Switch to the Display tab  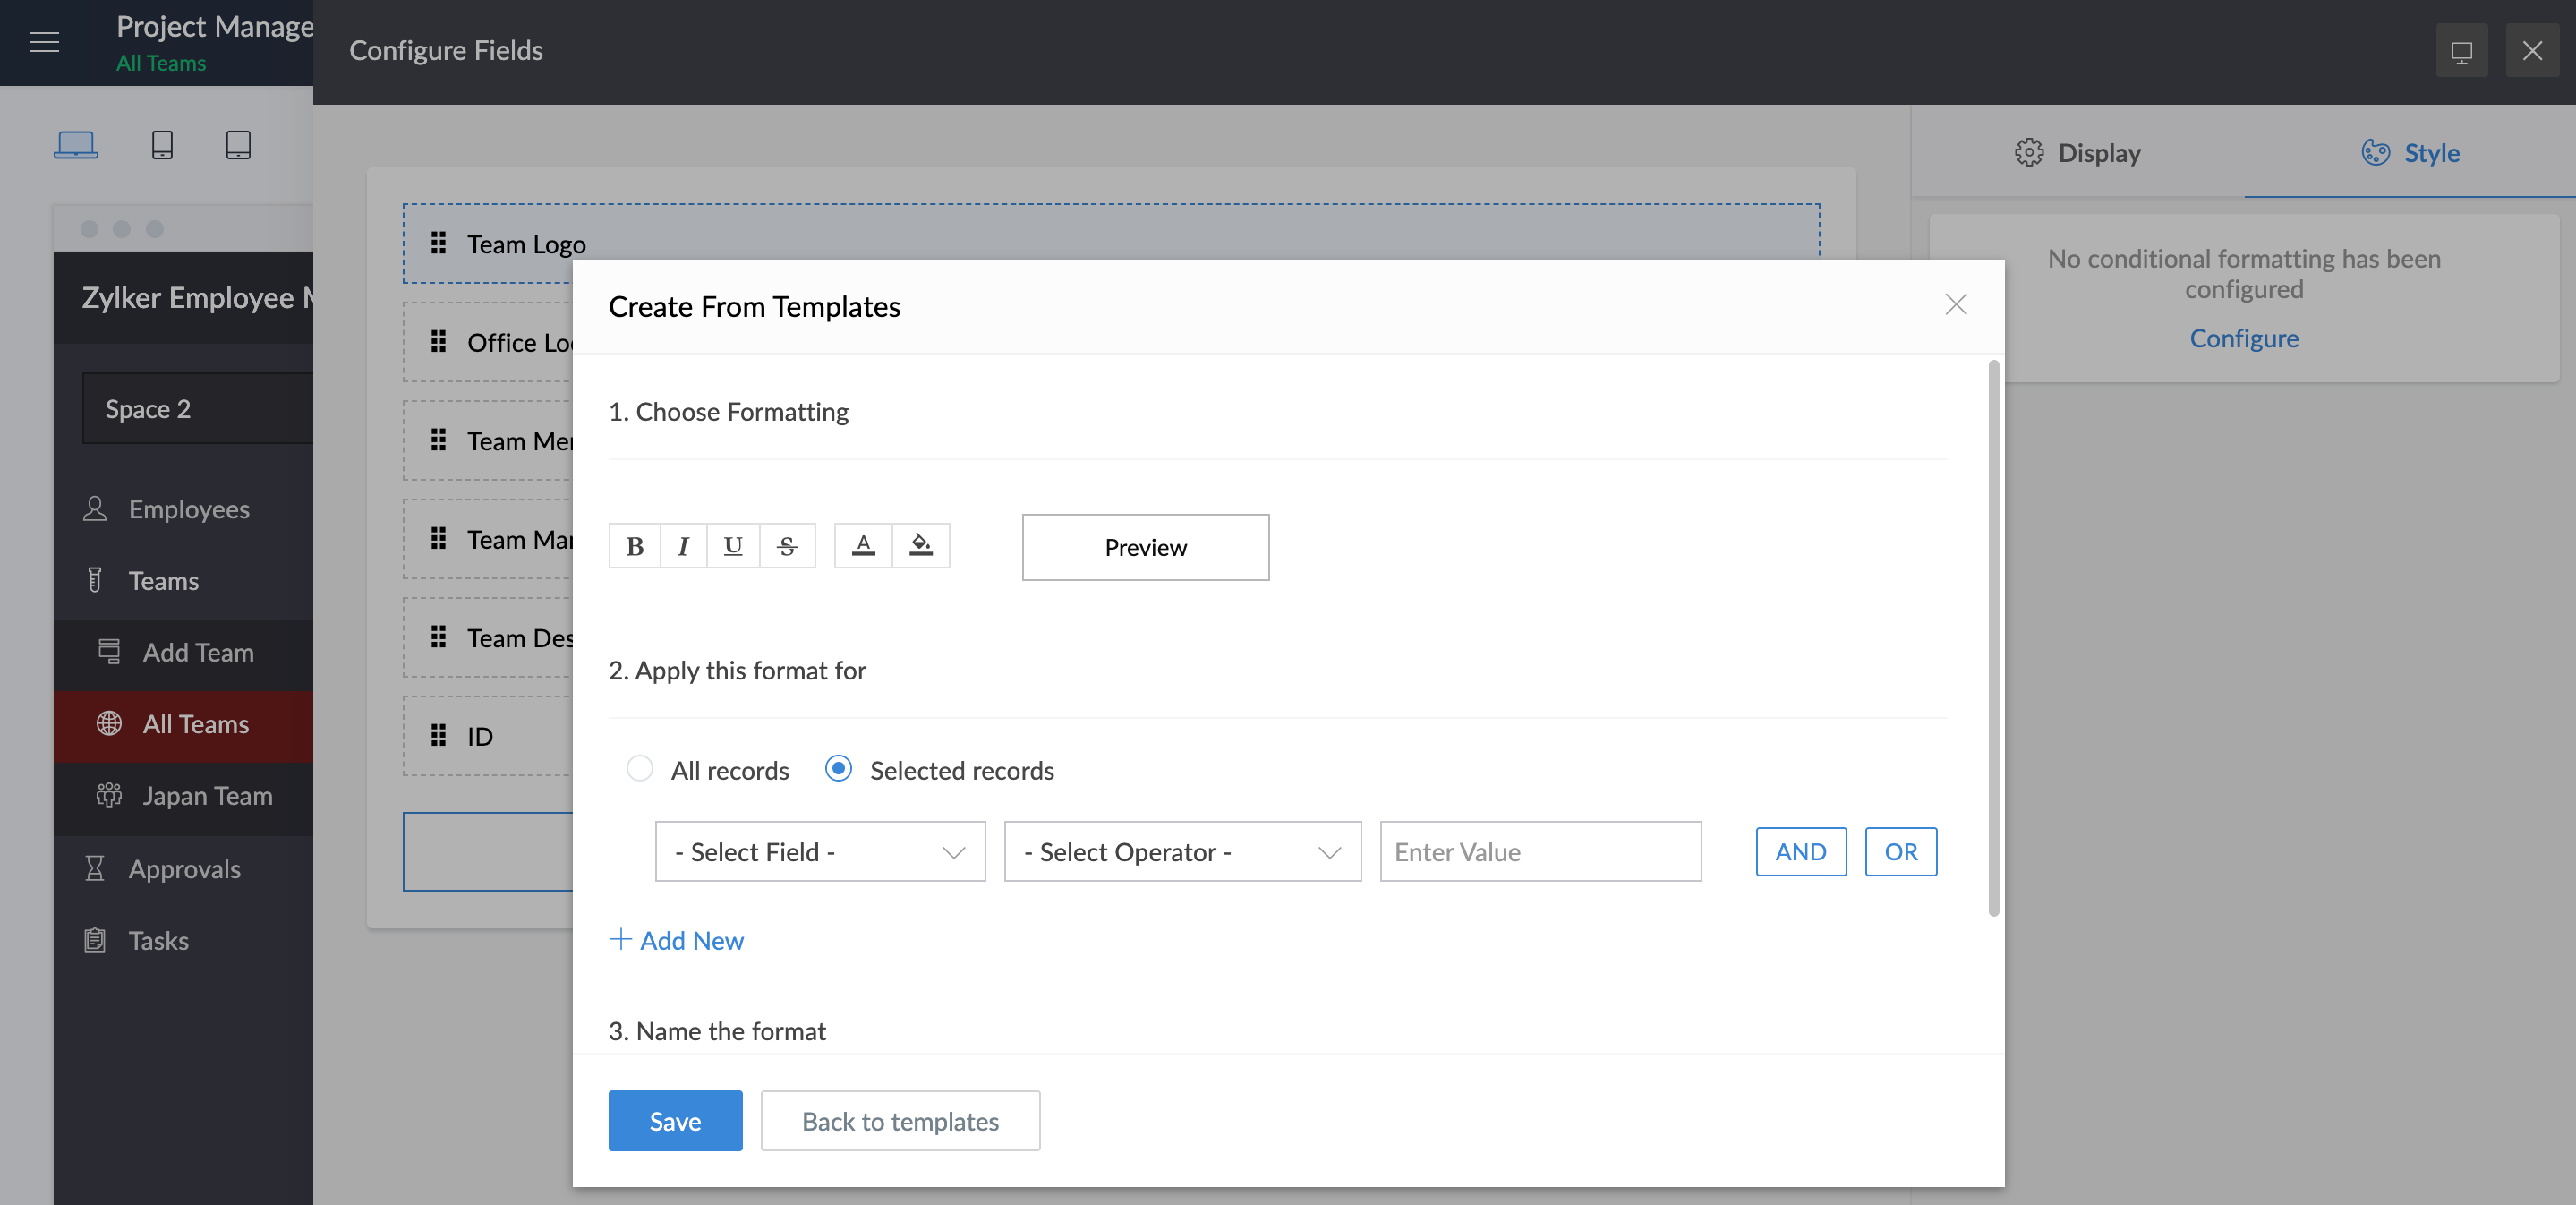click(2078, 153)
